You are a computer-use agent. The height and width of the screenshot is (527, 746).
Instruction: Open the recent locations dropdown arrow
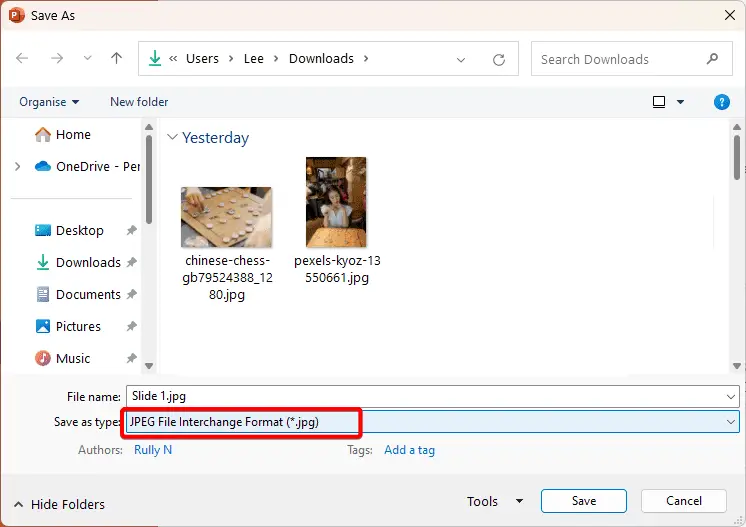pyautogui.click(x=88, y=59)
